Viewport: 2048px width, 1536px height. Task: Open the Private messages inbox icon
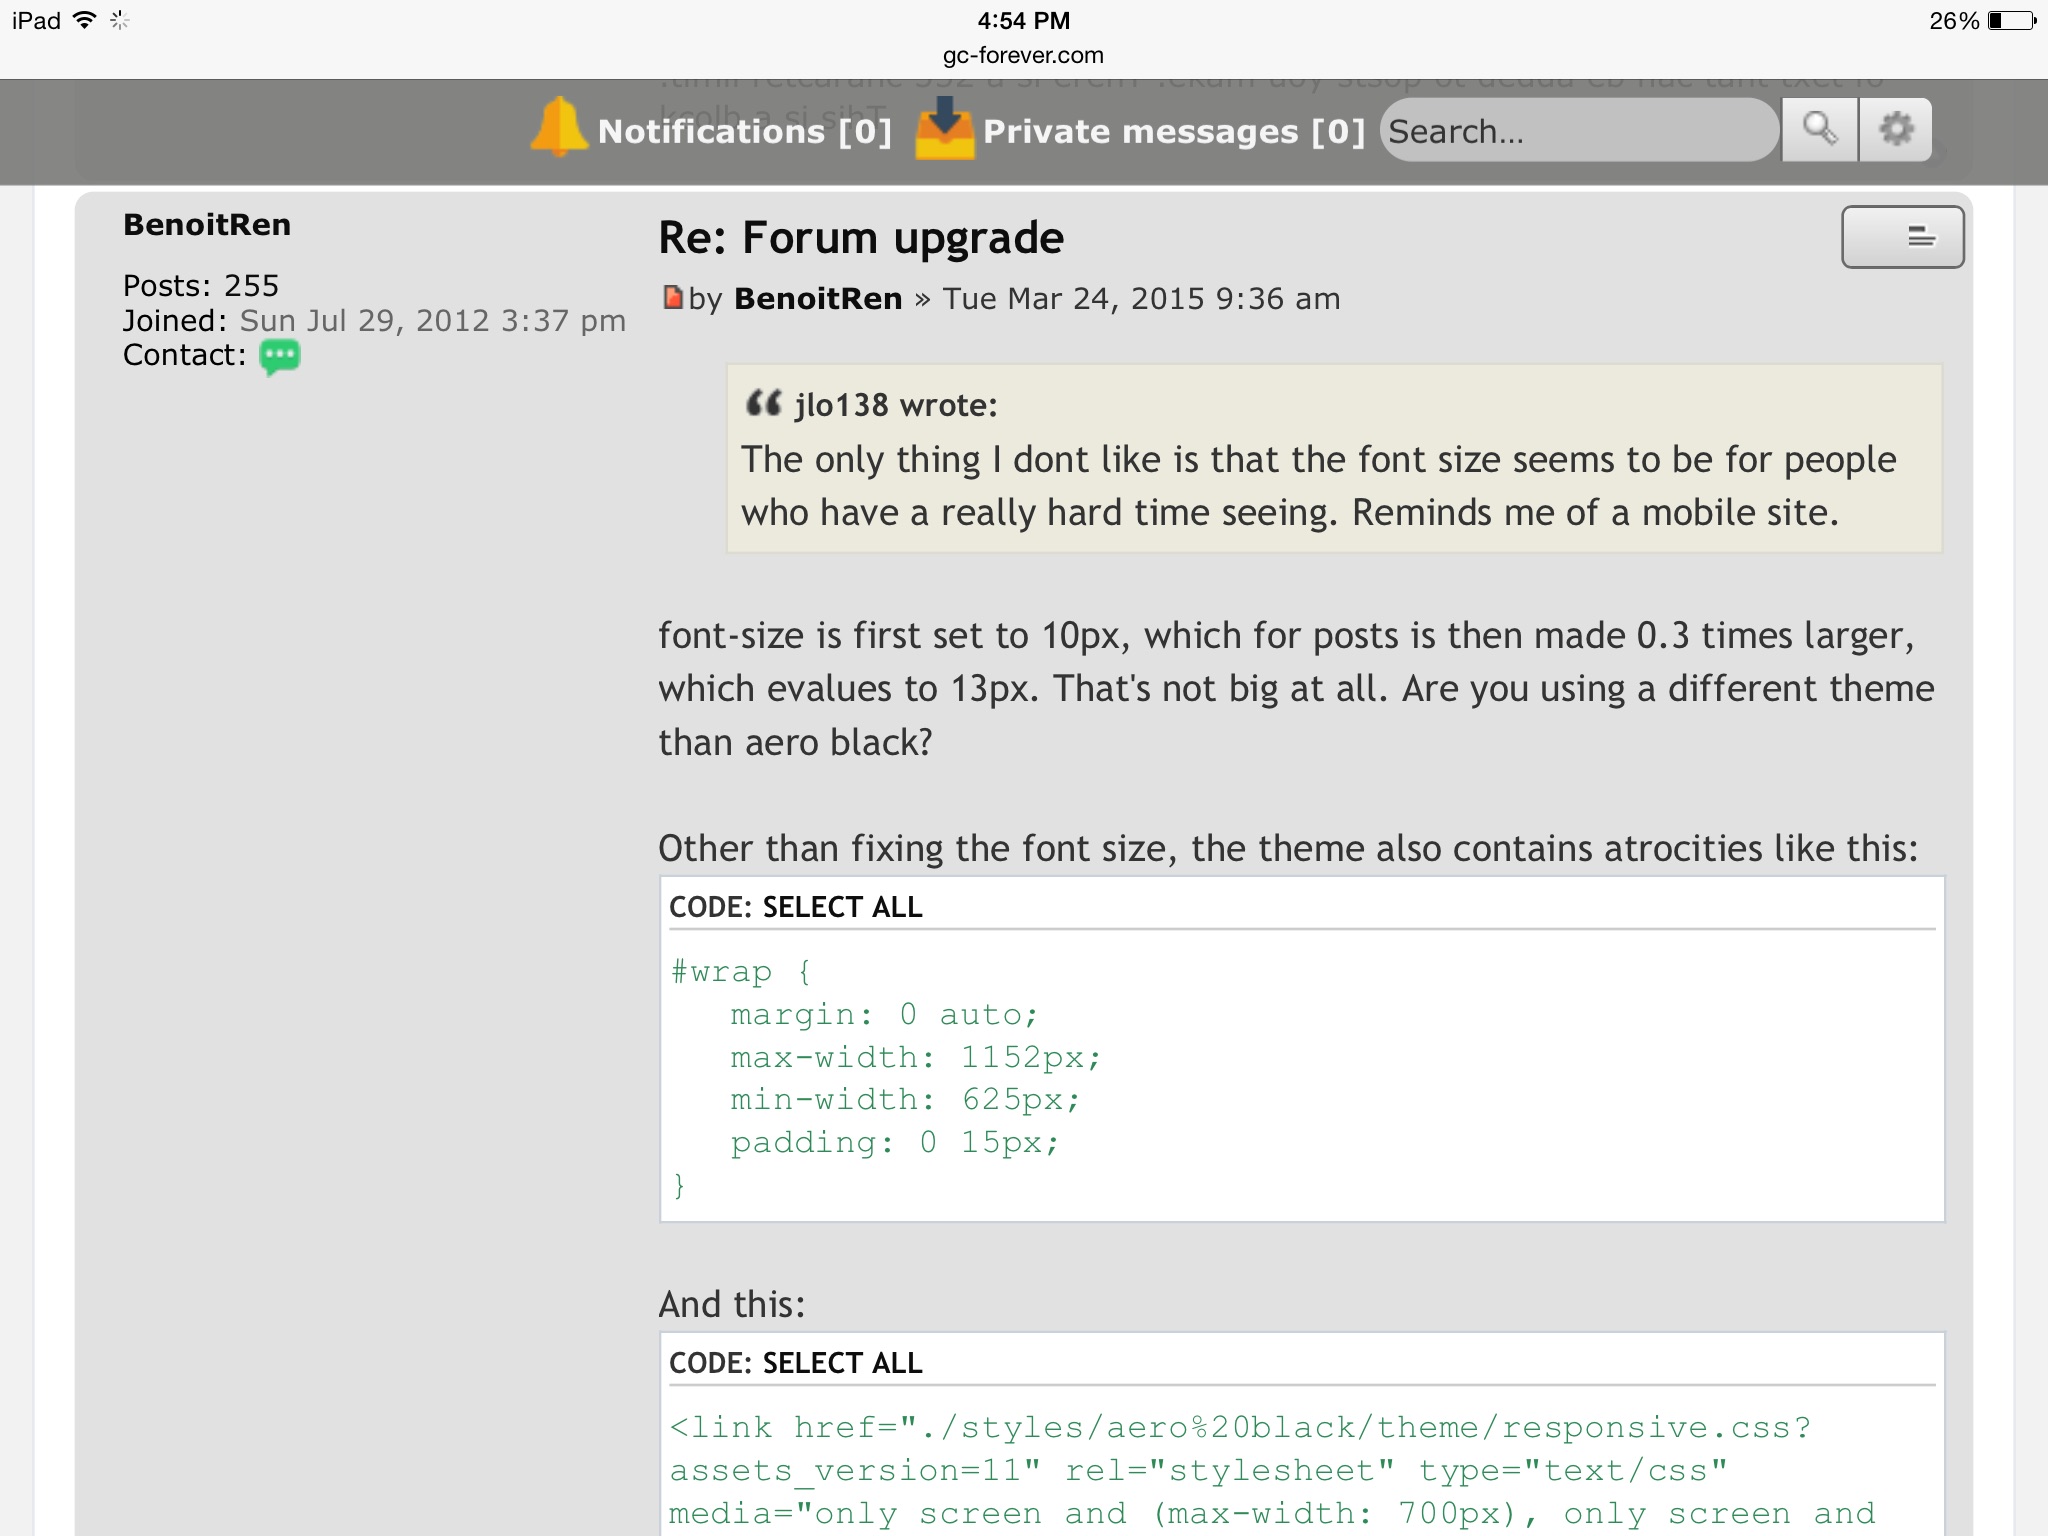(944, 128)
